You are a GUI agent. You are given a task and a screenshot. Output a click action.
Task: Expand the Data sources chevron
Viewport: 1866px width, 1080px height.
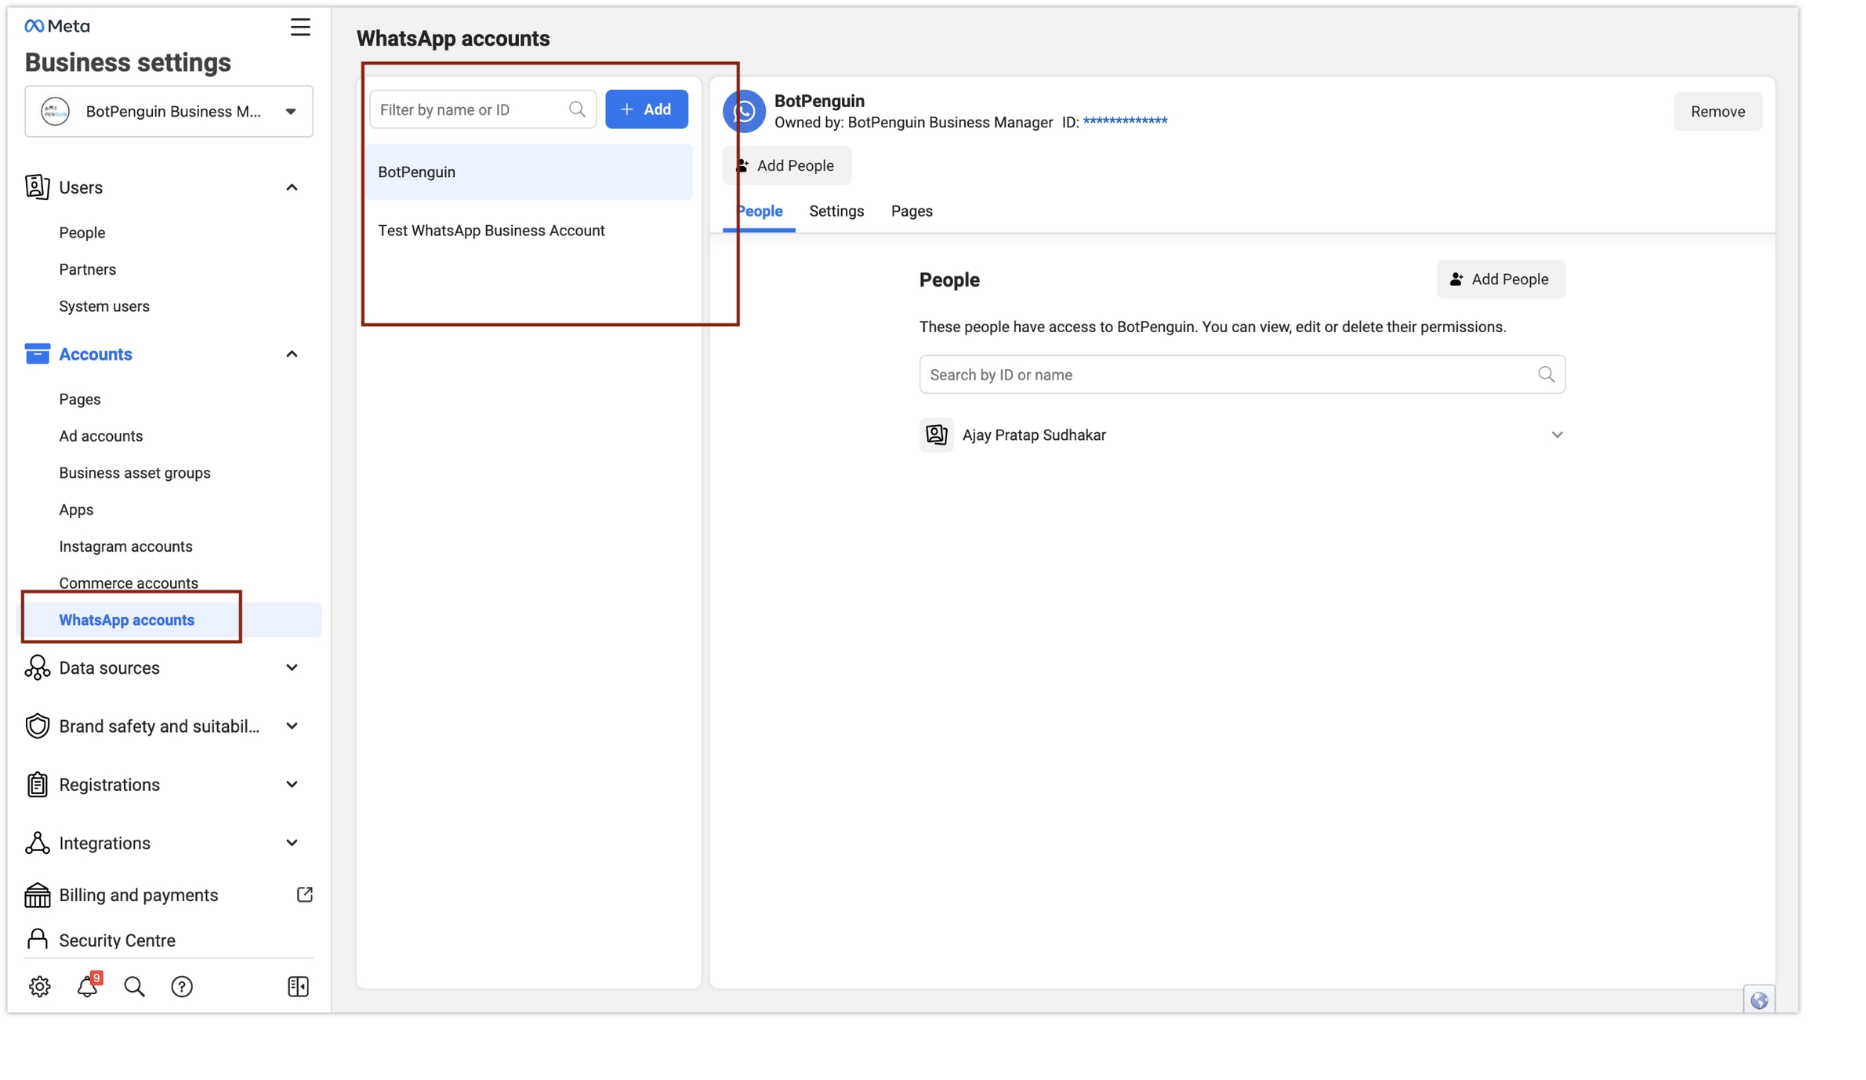292,668
